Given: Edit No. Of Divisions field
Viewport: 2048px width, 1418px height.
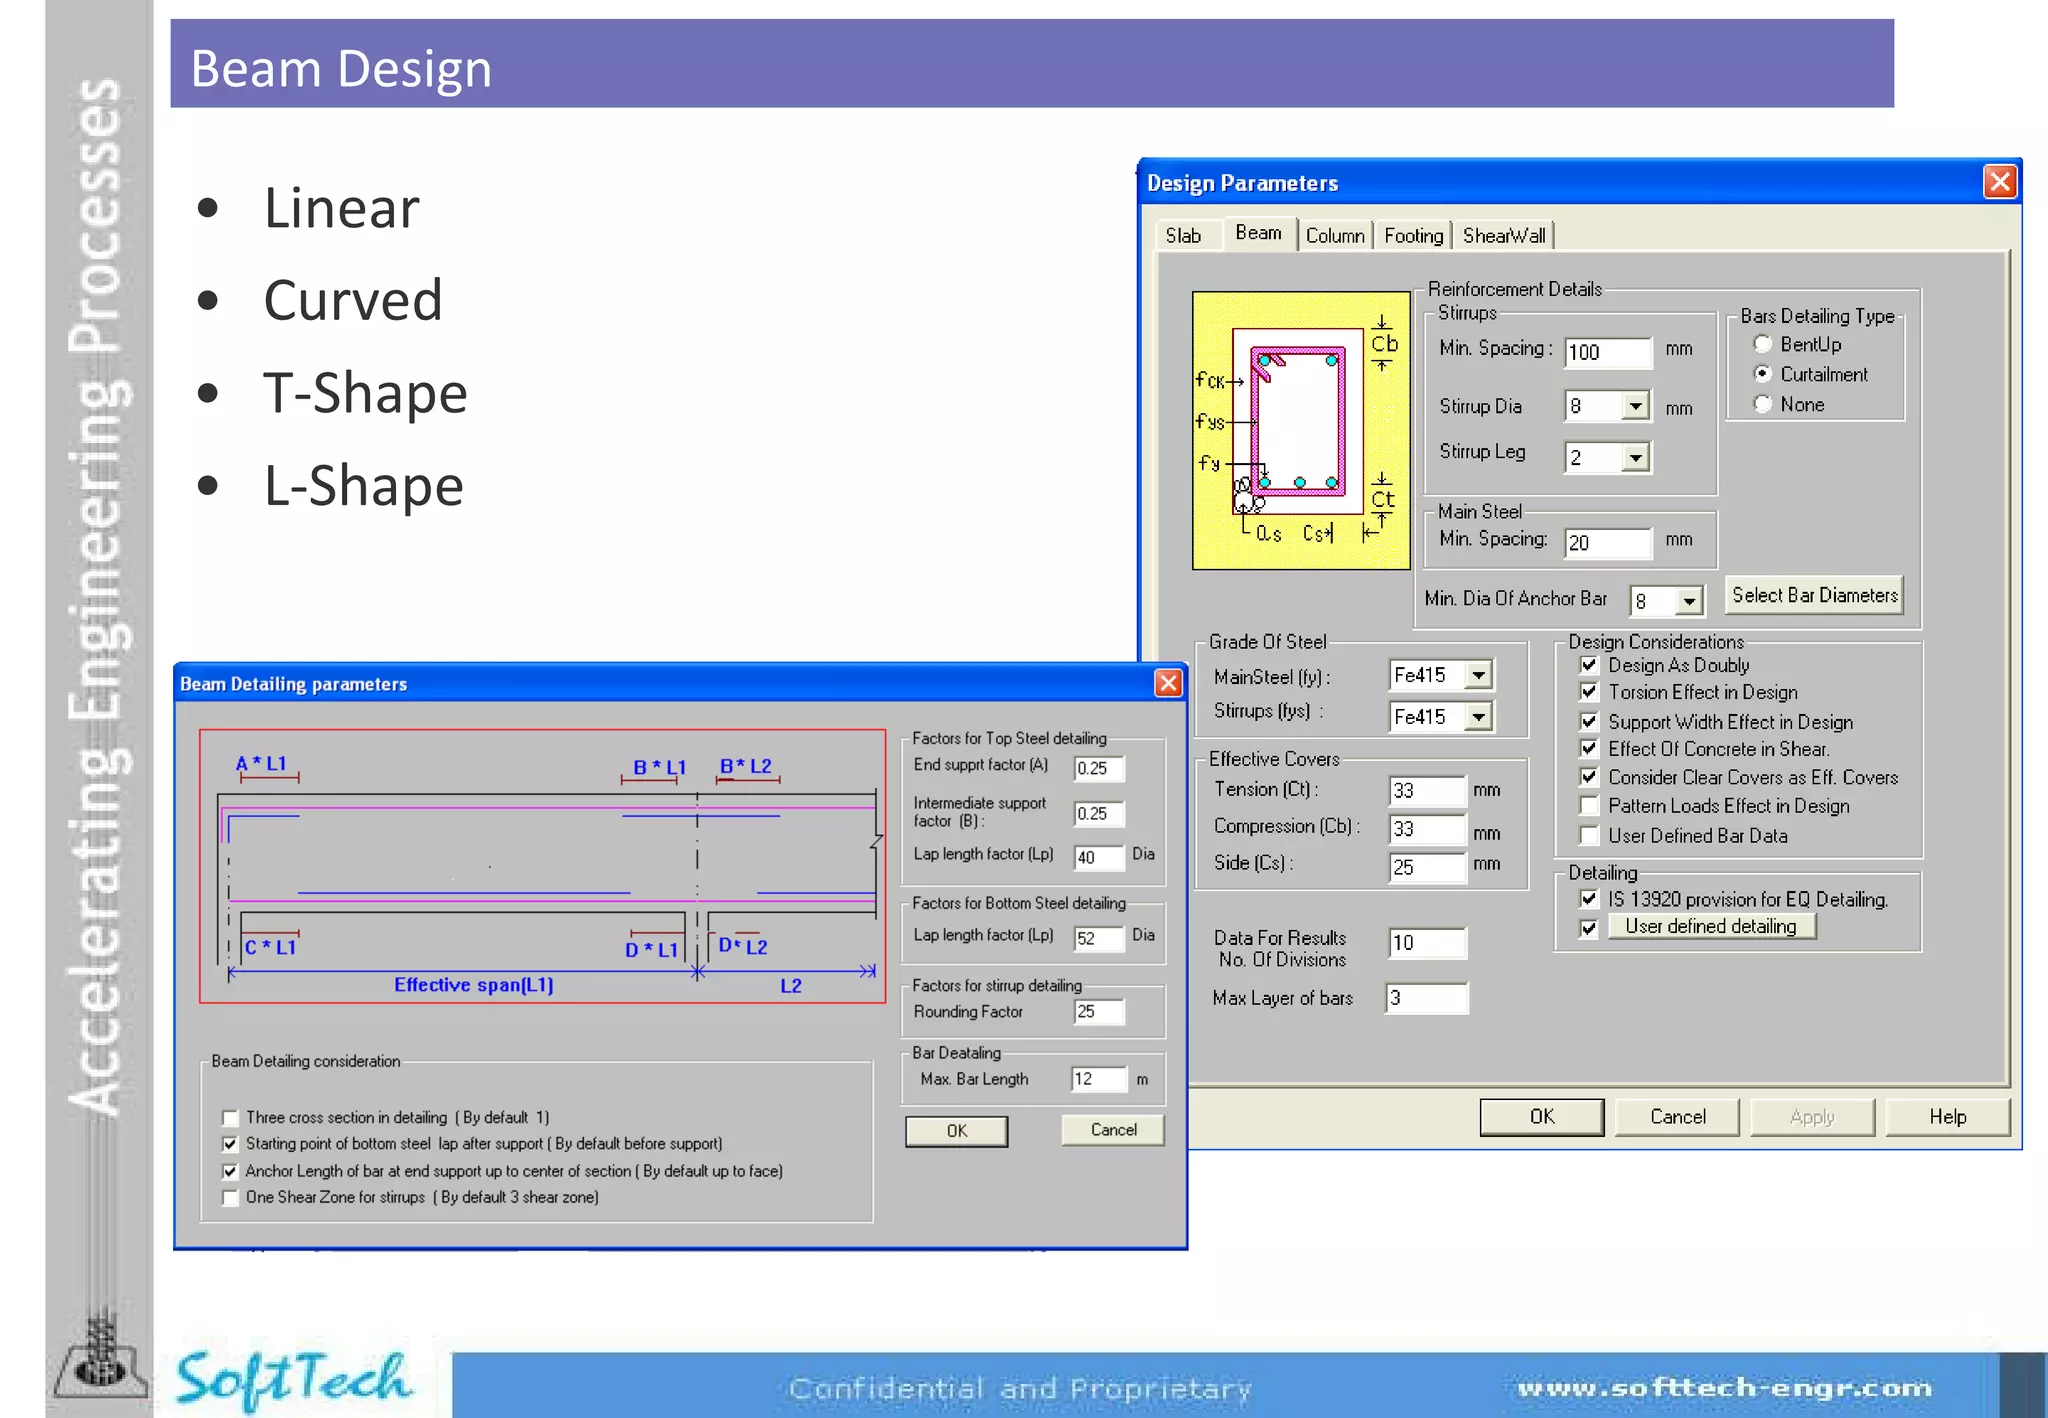Looking at the screenshot, I should coord(1427,943).
